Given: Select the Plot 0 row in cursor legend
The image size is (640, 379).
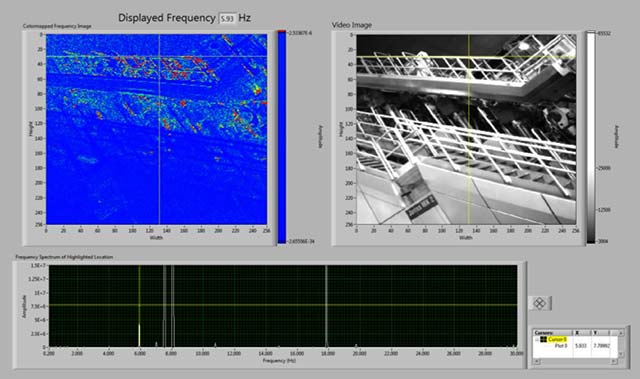Looking at the screenshot, I should coord(561,346).
